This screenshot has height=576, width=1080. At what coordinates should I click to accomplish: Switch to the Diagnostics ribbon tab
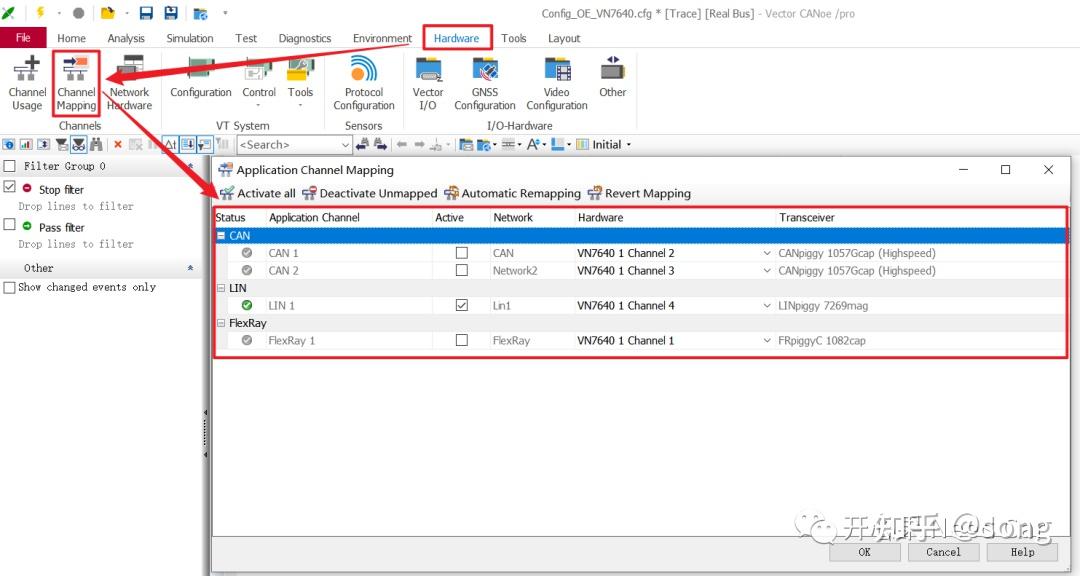(304, 39)
